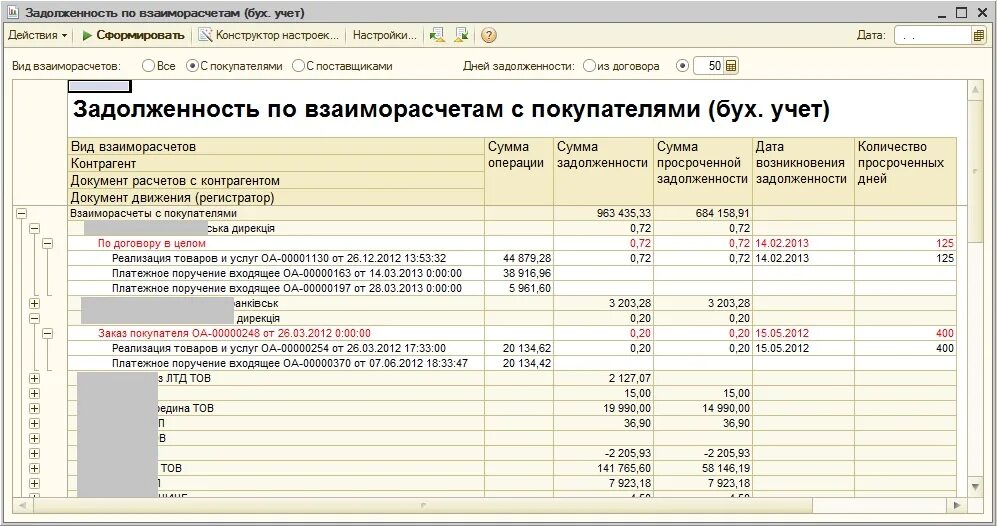Expand the row with debt 7 923,18

pyautogui.click(x=34, y=483)
